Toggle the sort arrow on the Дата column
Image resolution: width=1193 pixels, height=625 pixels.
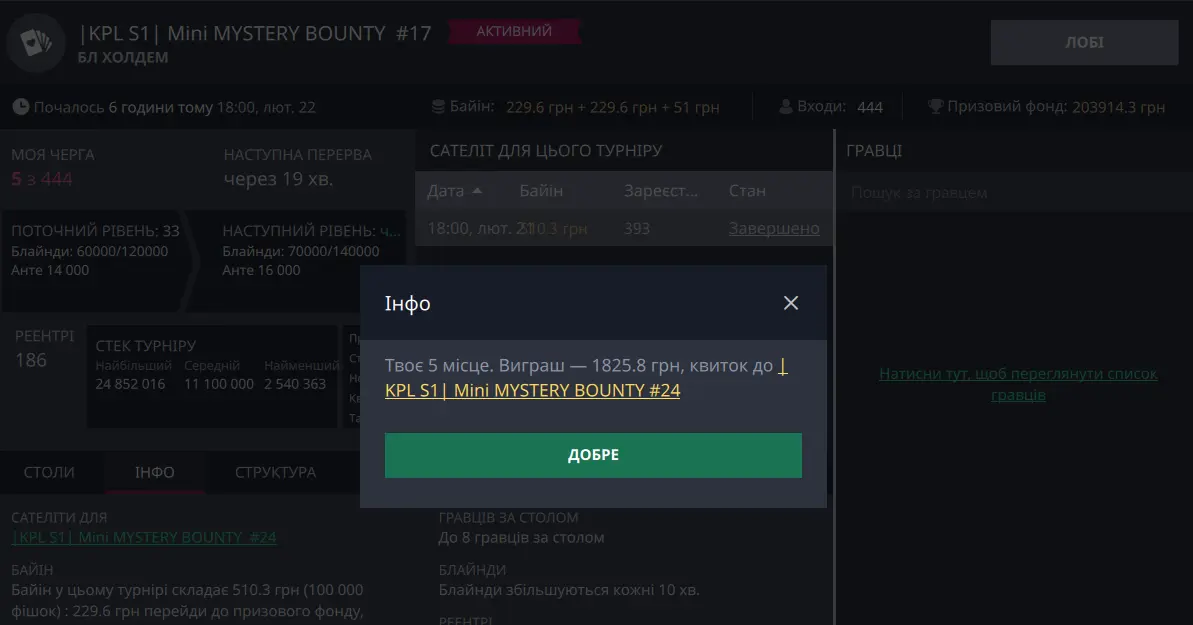[477, 190]
